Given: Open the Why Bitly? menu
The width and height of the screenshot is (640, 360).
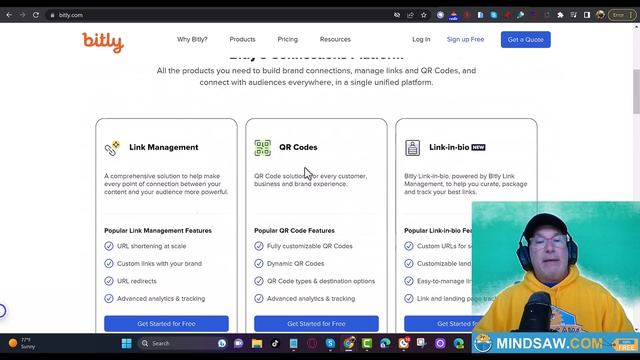Looking at the screenshot, I should [x=192, y=40].
